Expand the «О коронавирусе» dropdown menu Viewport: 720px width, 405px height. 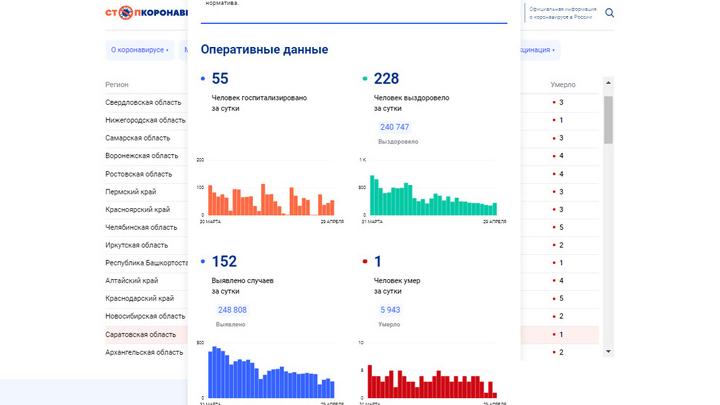pos(140,50)
